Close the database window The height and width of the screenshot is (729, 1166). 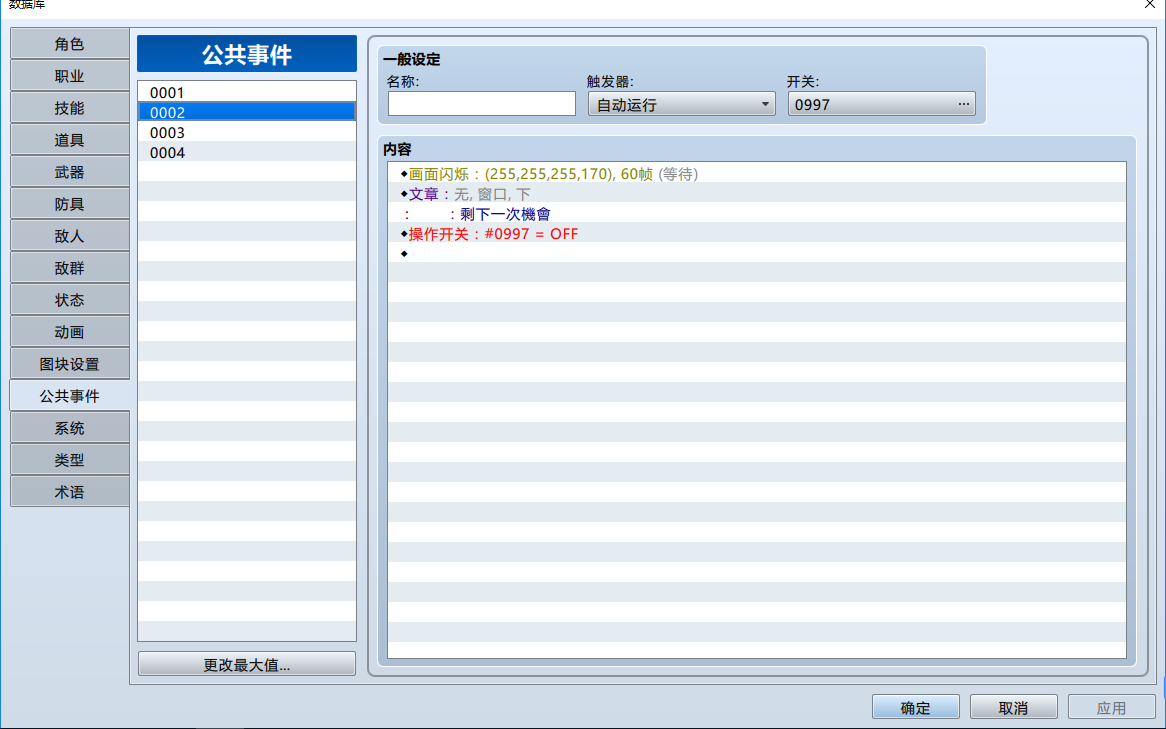pyautogui.click(x=1149, y=4)
